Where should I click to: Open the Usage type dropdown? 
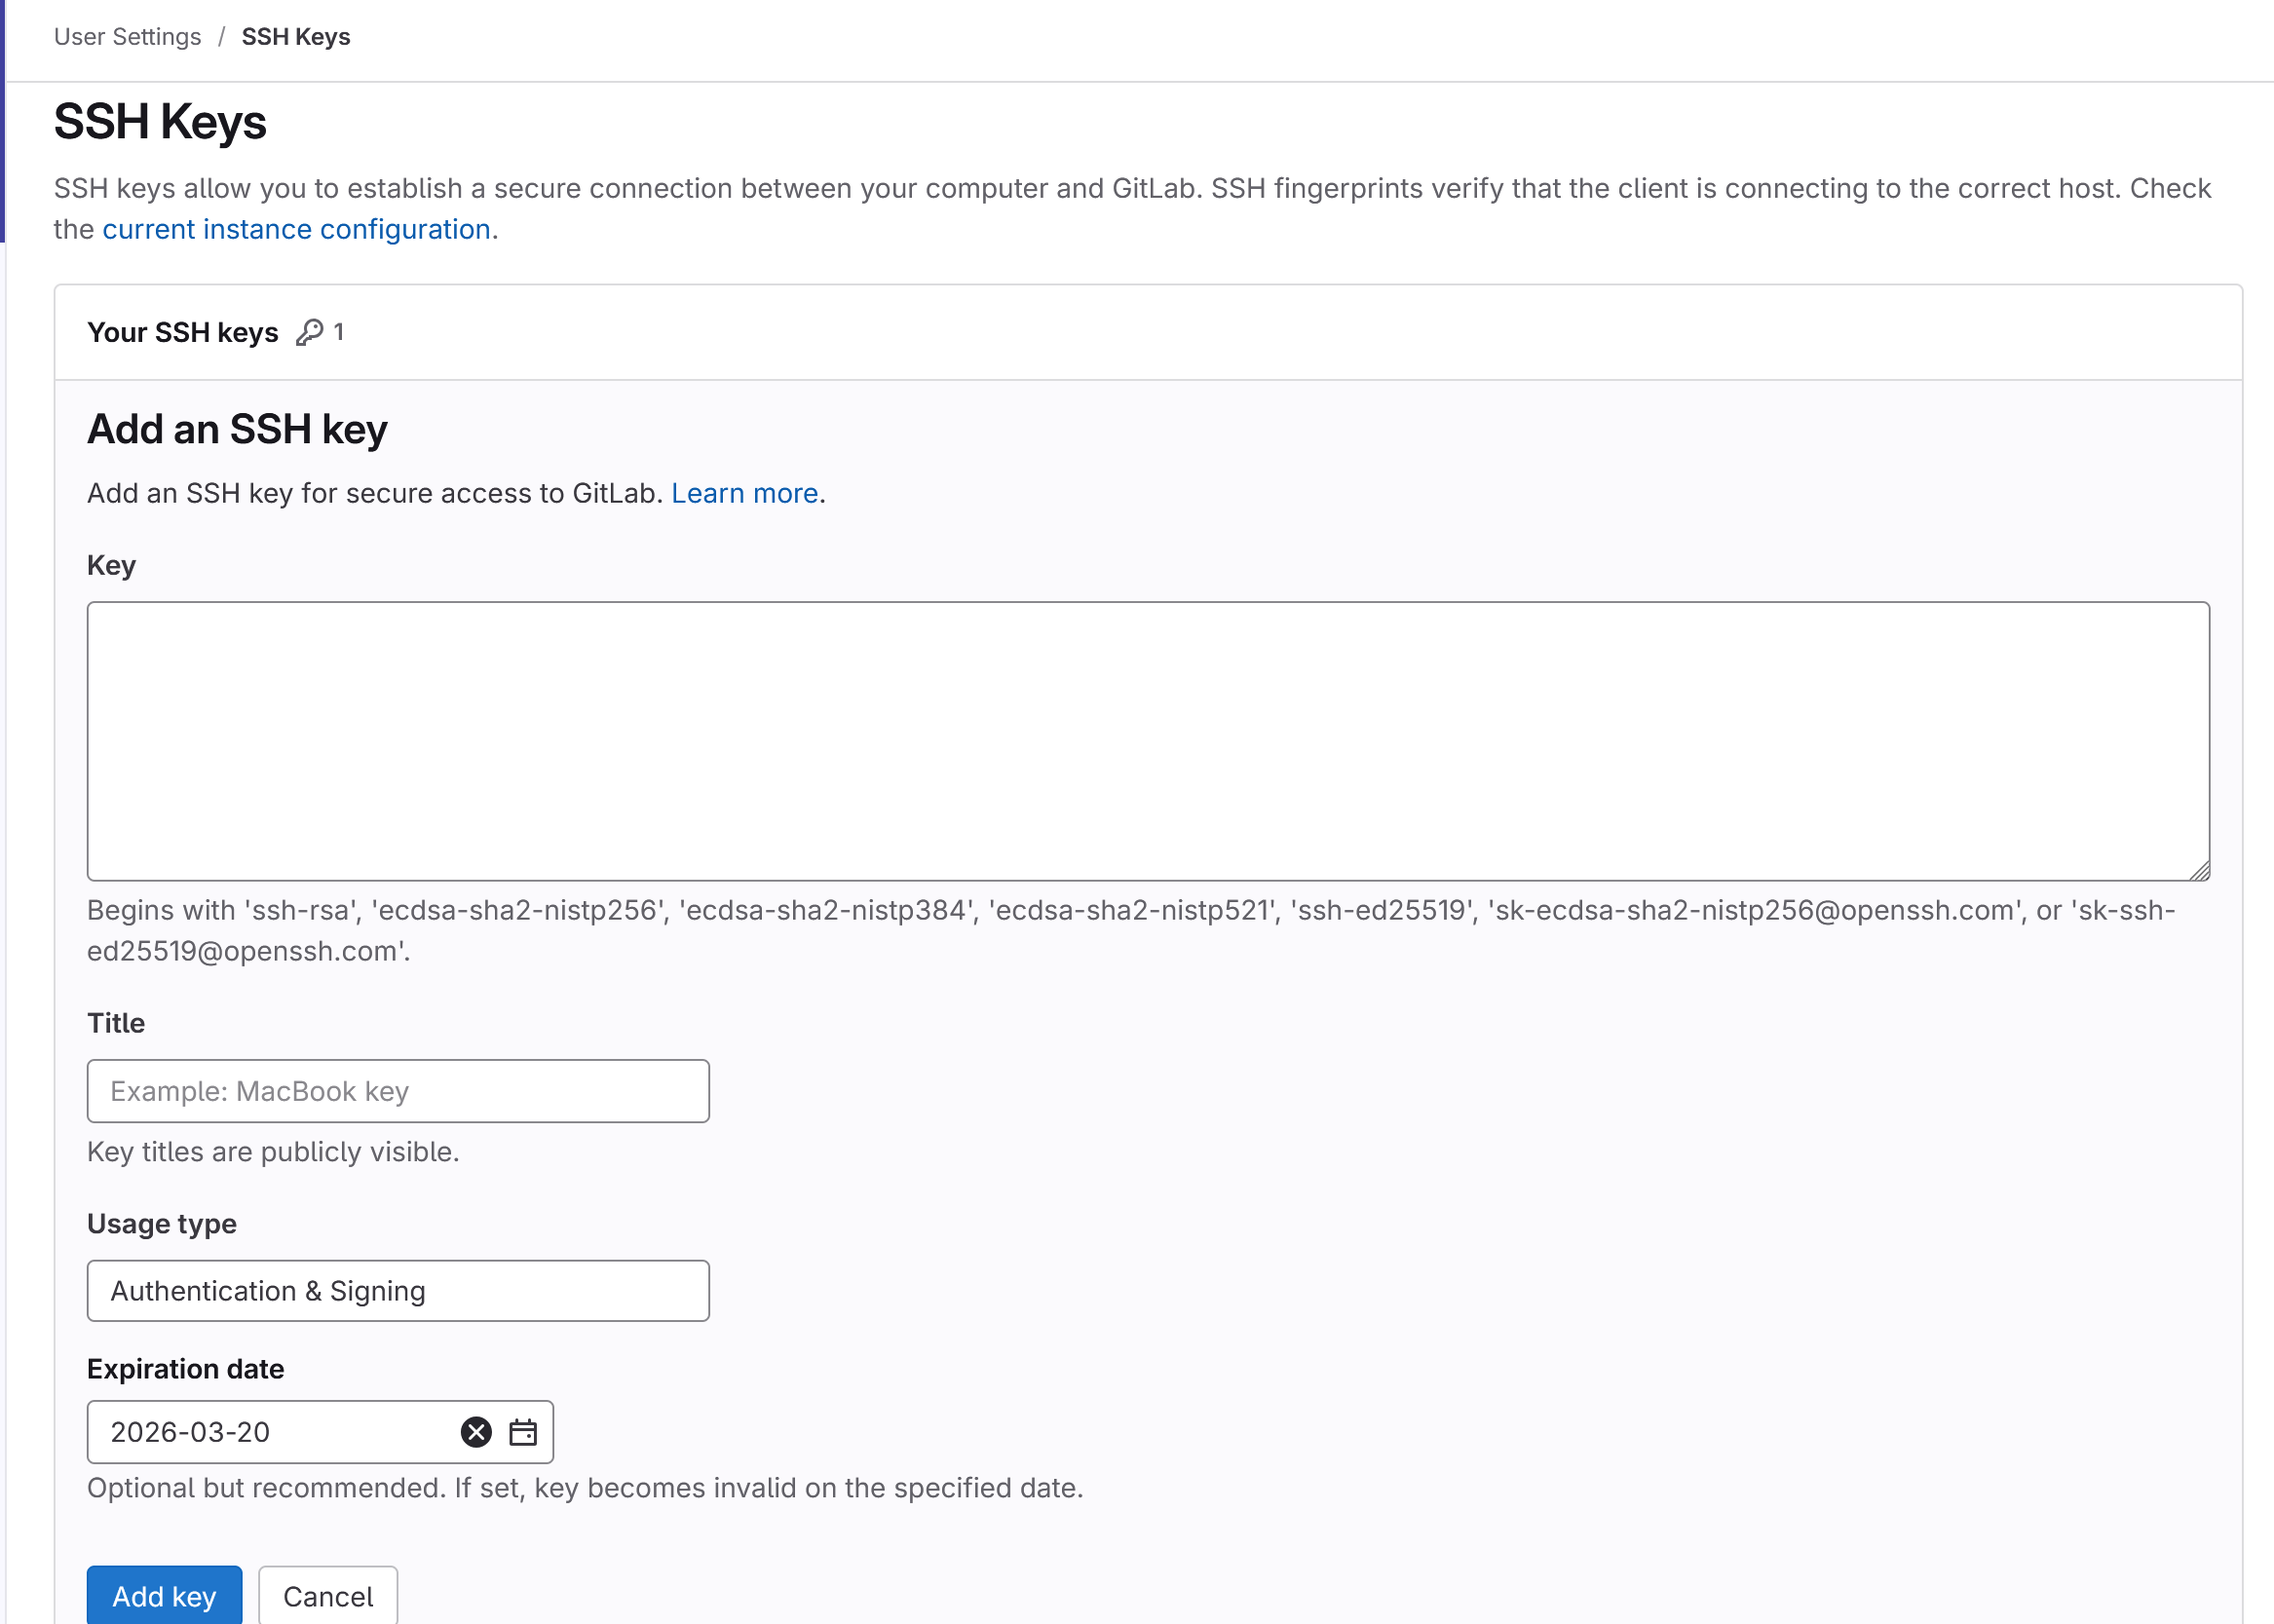click(x=398, y=1291)
